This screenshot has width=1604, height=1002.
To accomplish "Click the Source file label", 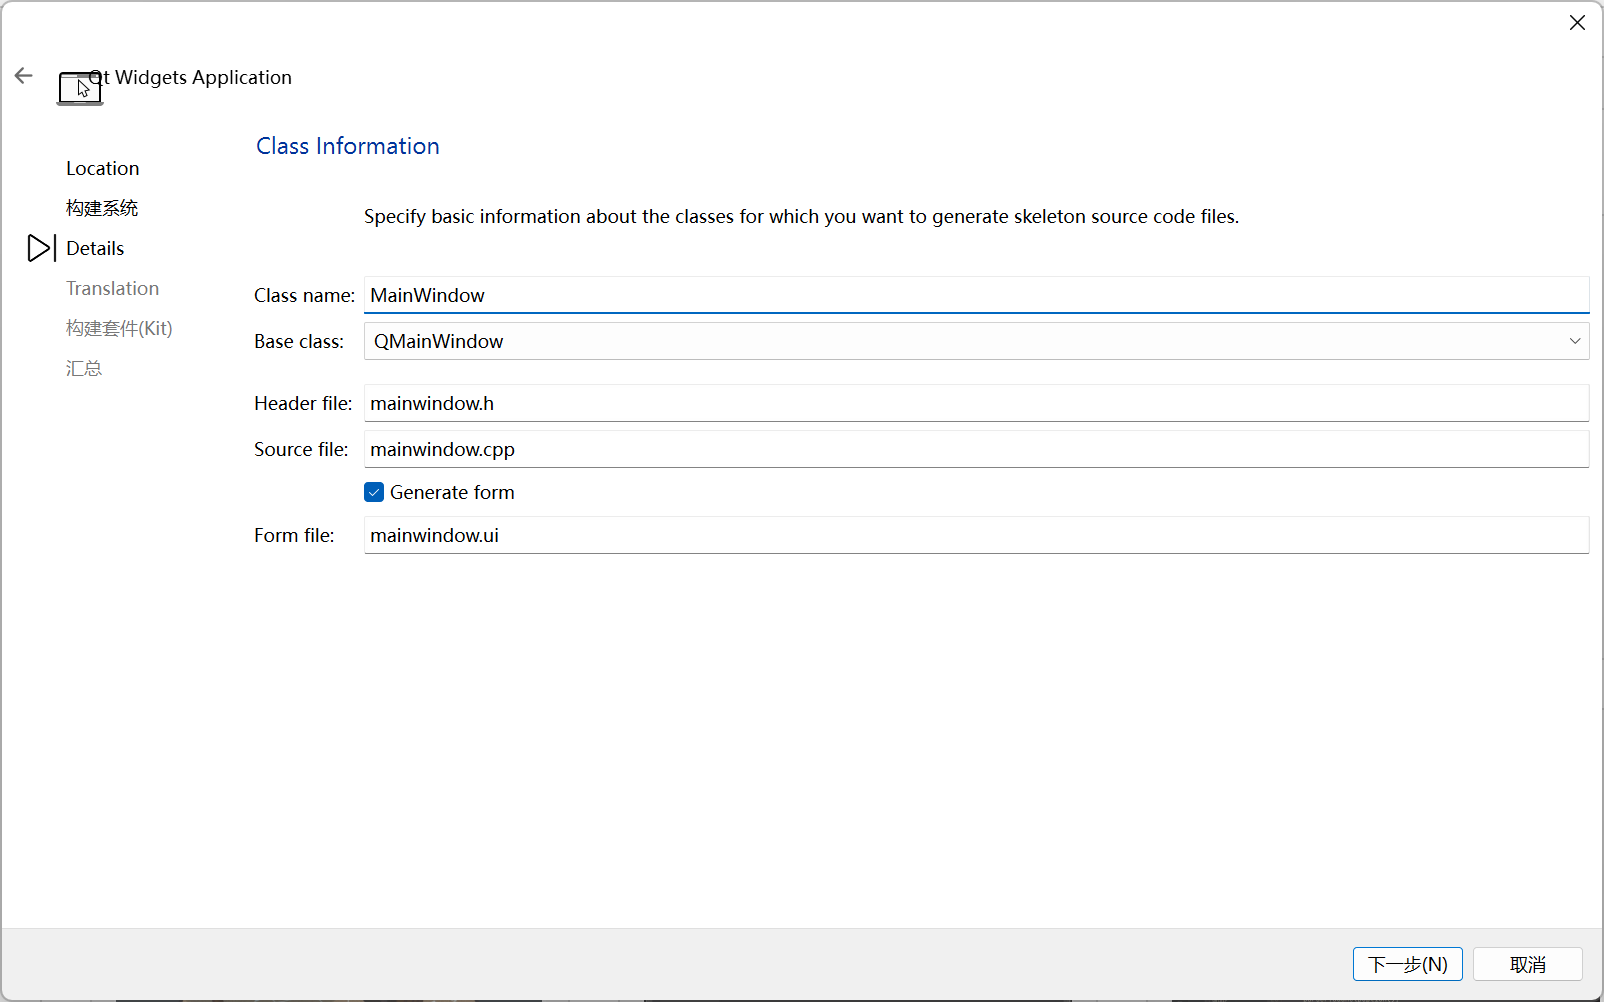I will [x=301, y=449].
